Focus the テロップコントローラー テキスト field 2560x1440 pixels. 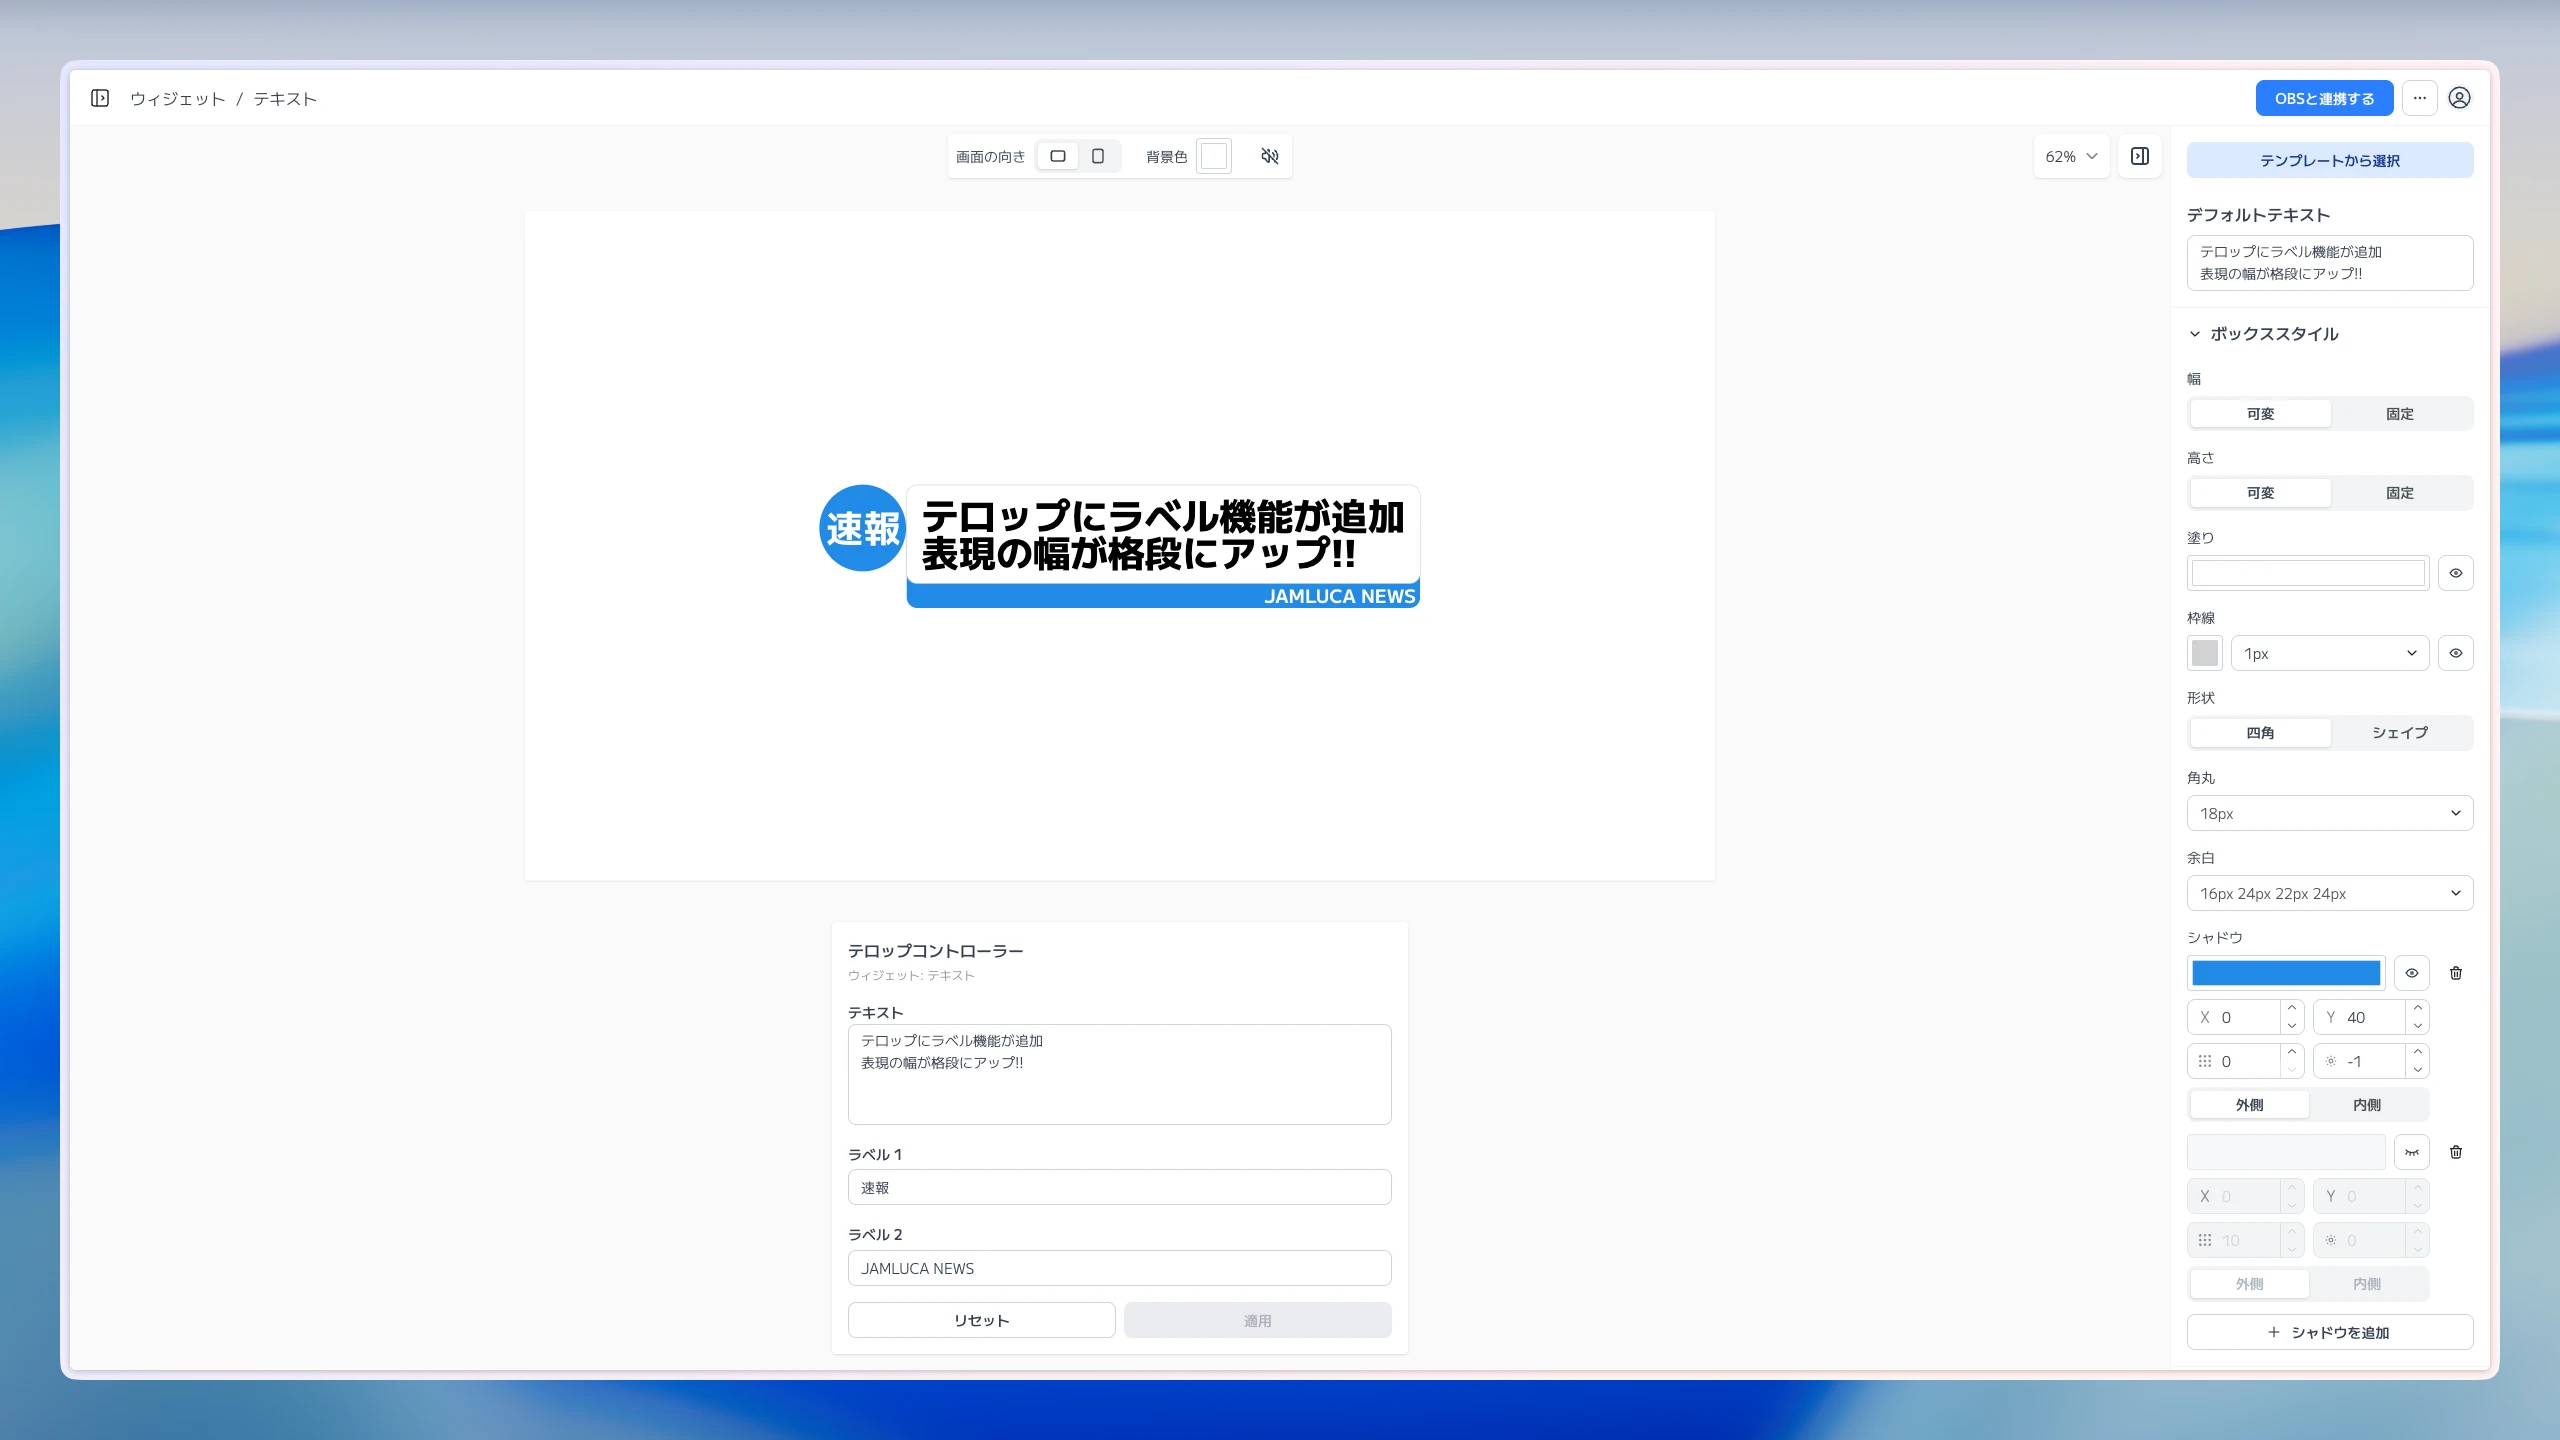click(1119, 1074)
